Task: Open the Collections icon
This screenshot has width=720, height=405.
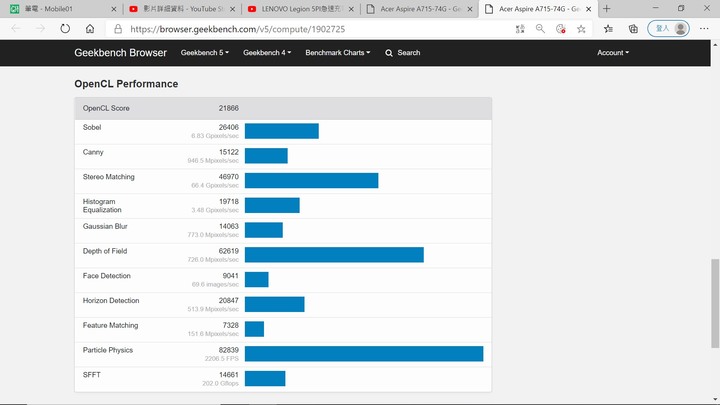Action: [633, 29]
